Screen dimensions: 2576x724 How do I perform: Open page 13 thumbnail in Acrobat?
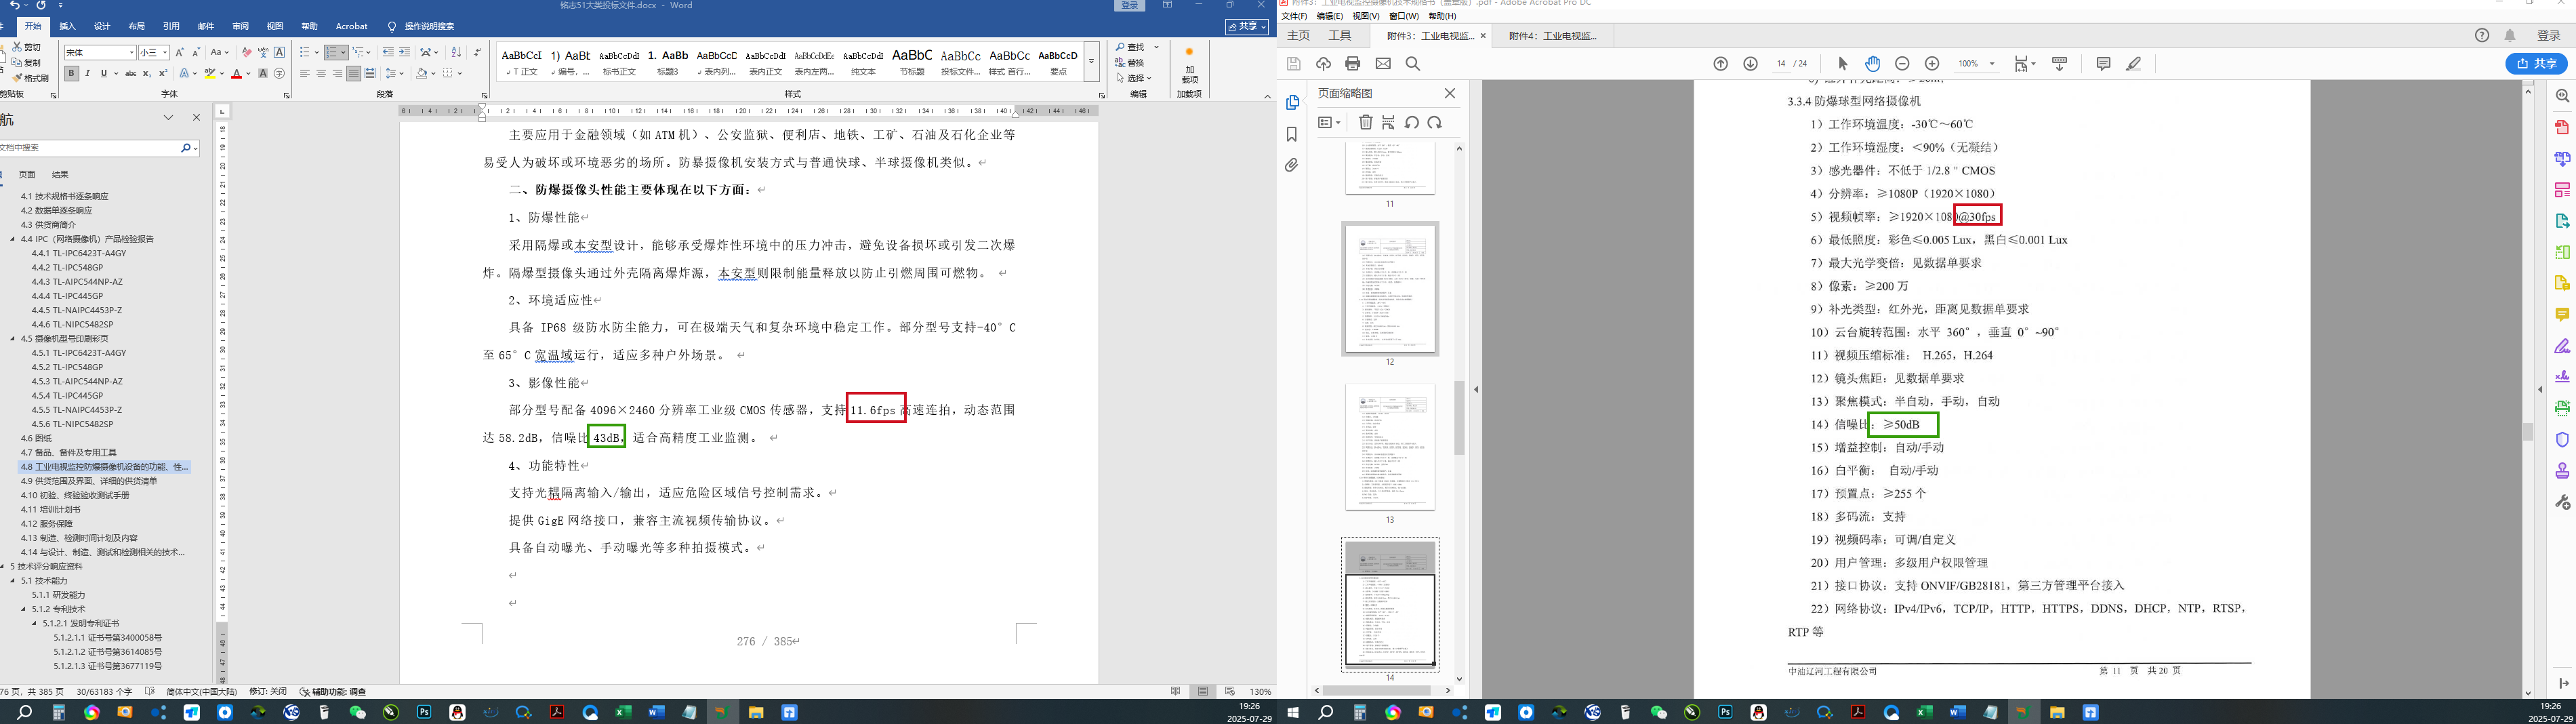(1390, 446)
